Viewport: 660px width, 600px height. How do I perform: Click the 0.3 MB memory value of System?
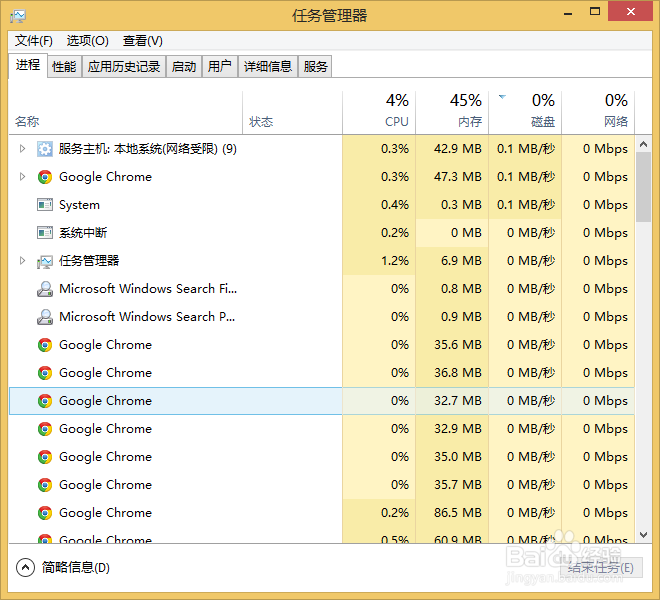[x=461, y=205]
